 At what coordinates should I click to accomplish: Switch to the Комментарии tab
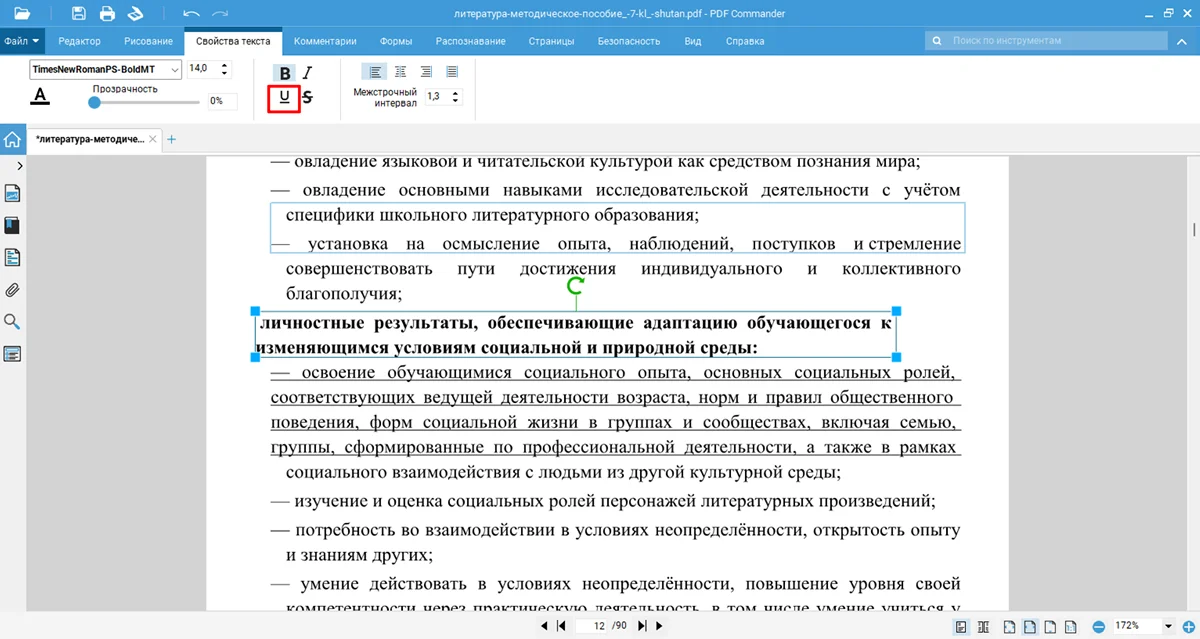(x=326, y=41)
